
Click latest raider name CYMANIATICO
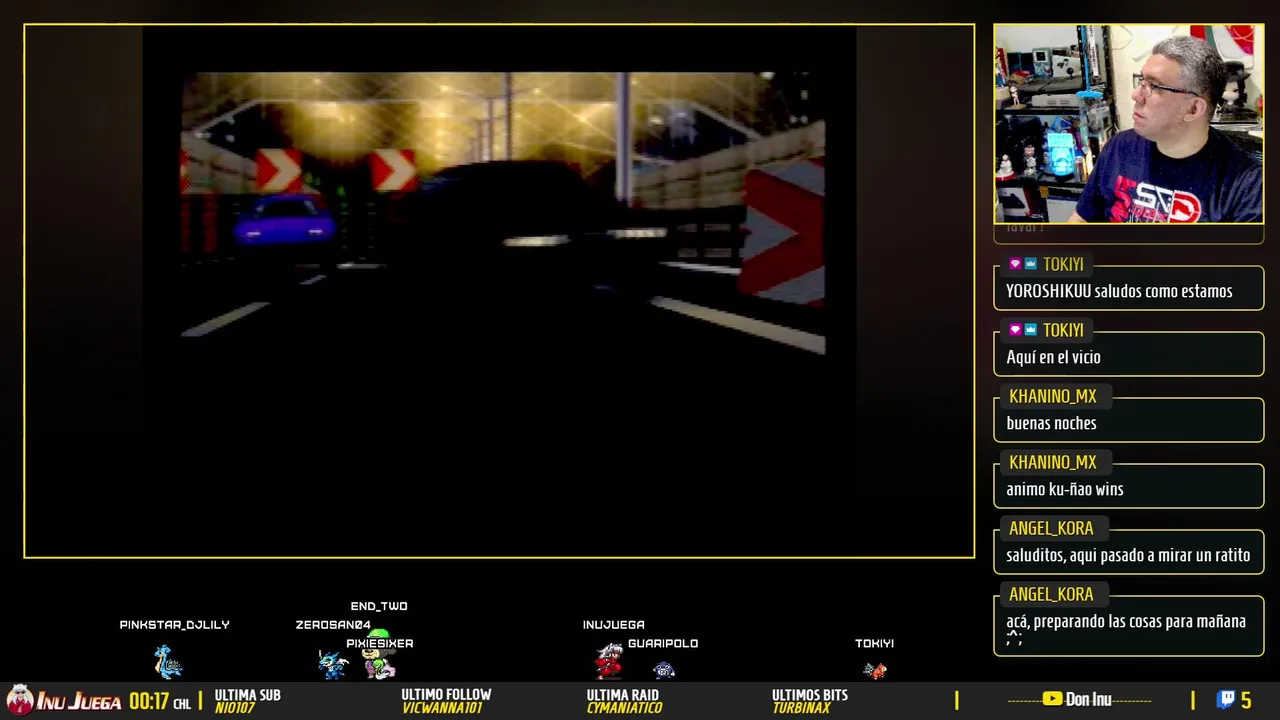[x=625, y=708]
